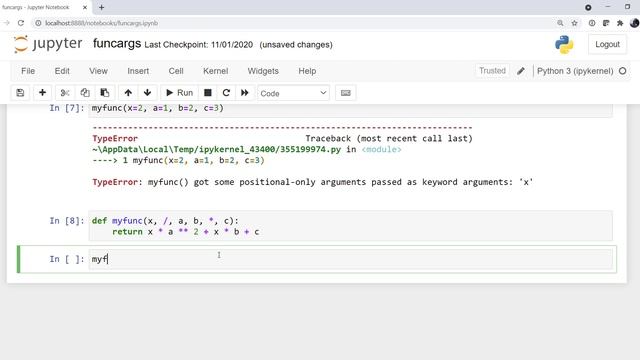Click the pencil edit mode icon
The width and height of the screenshot is (640, 360).
521,71
